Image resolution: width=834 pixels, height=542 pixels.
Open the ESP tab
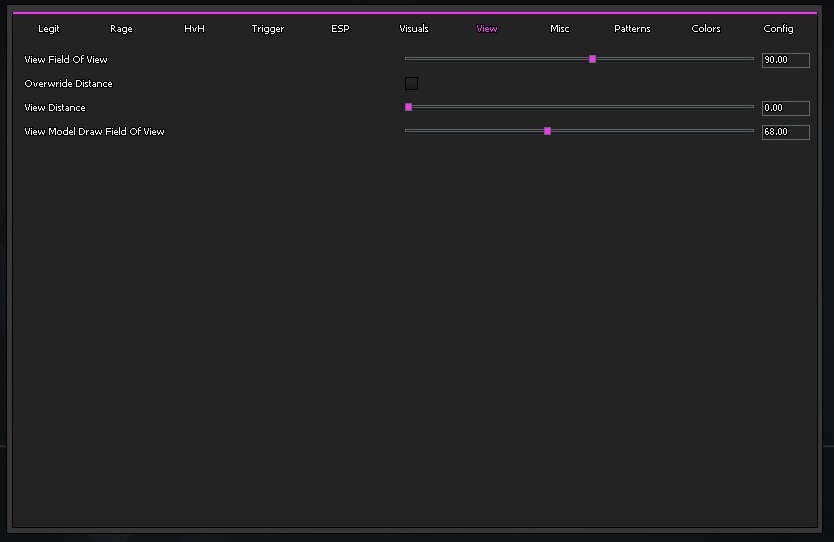[340, 29]
